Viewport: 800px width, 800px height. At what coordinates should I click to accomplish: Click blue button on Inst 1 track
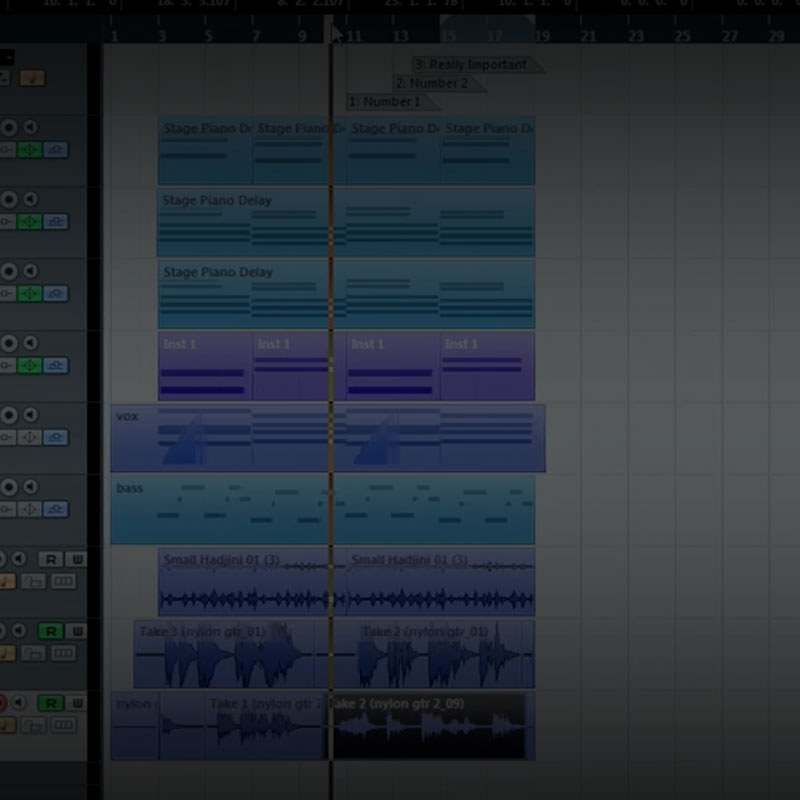pyautogui.click(x=56, y=365)
